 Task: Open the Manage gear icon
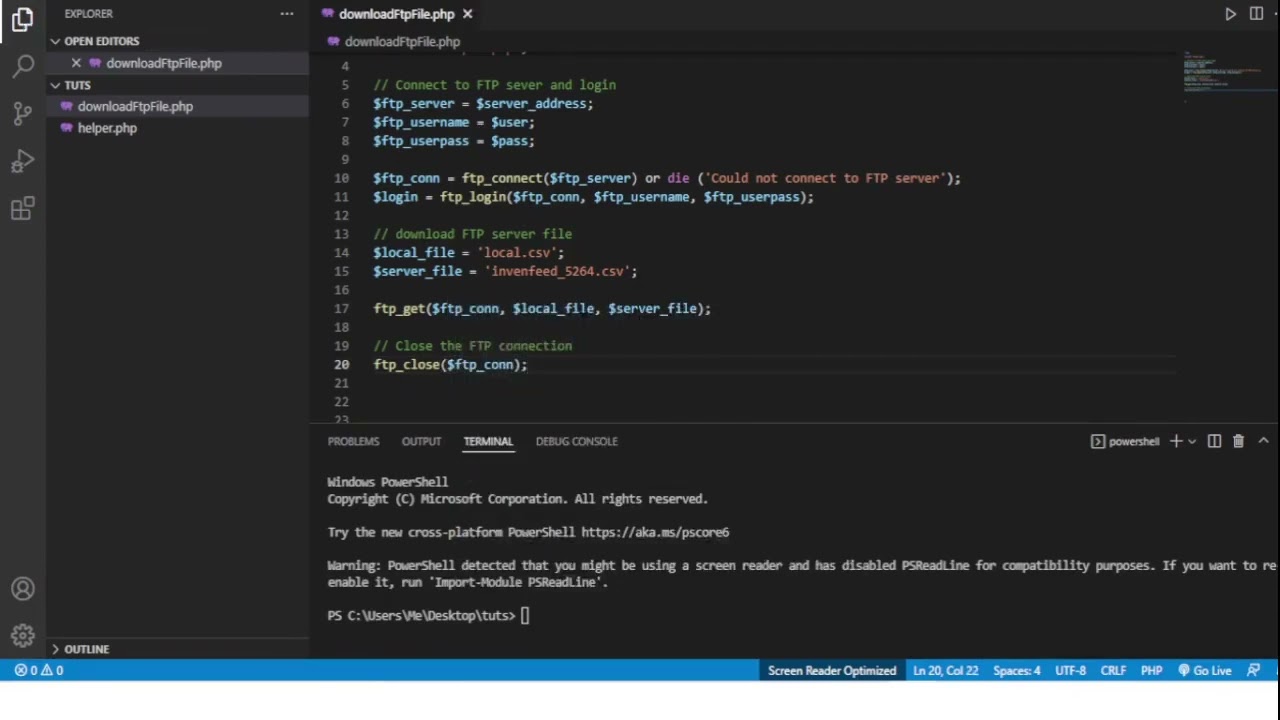tap(22, 636)
